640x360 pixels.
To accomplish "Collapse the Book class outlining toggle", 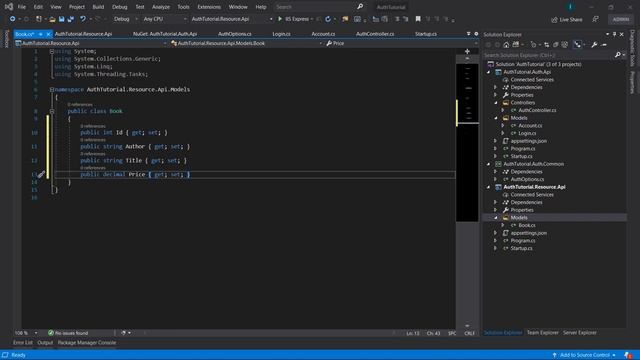I will (52, 111).
